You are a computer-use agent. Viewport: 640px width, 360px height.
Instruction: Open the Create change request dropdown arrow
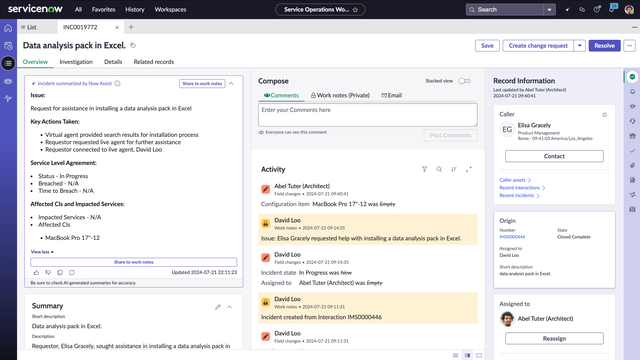pyautogui.click(x=580, y=46)
